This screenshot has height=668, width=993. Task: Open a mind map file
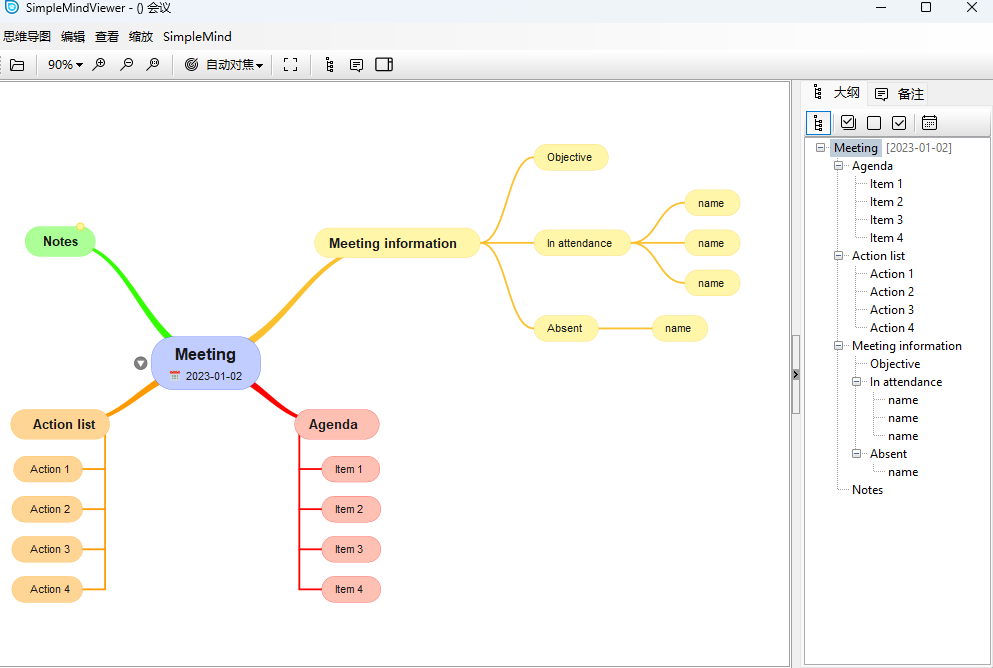click(x=18, y=64)
